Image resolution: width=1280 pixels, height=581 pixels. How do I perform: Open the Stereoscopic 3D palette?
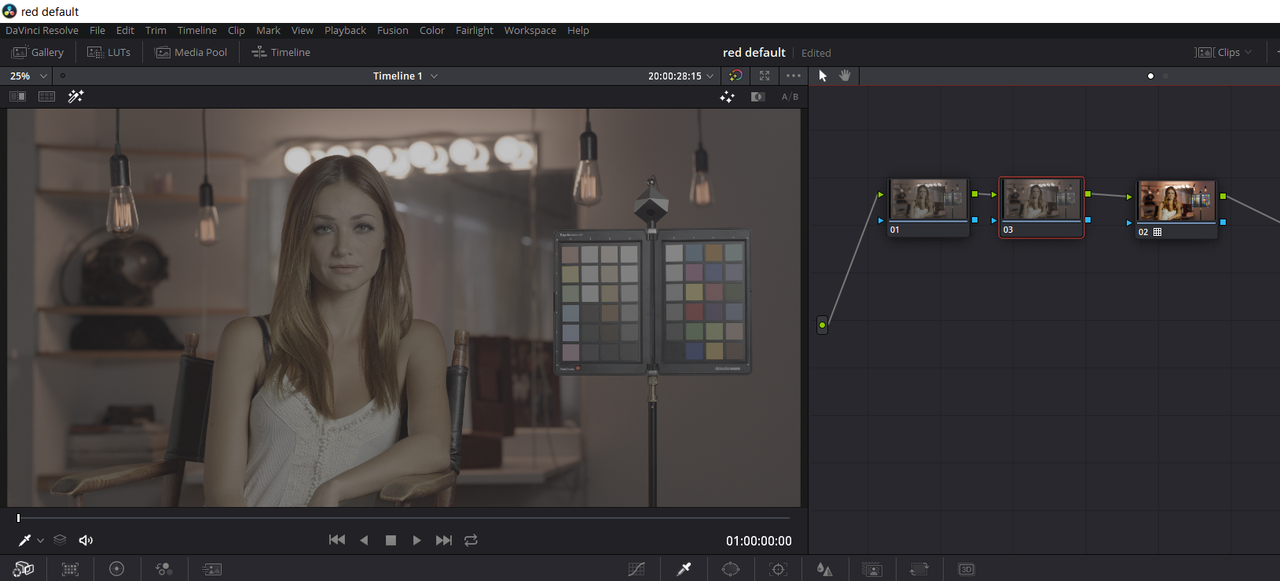(966, 569)
